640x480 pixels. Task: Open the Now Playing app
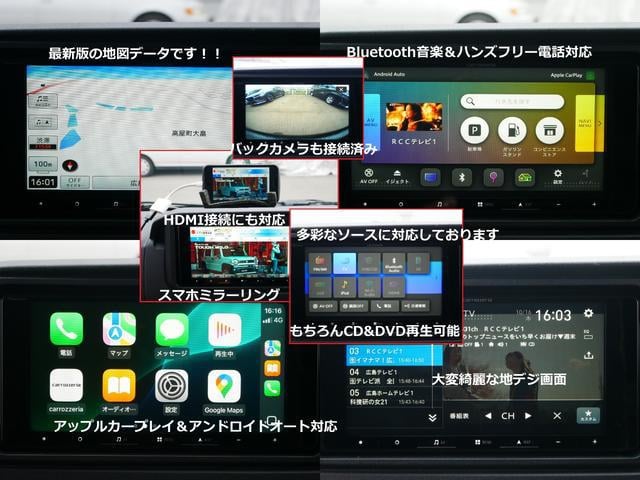224,330
